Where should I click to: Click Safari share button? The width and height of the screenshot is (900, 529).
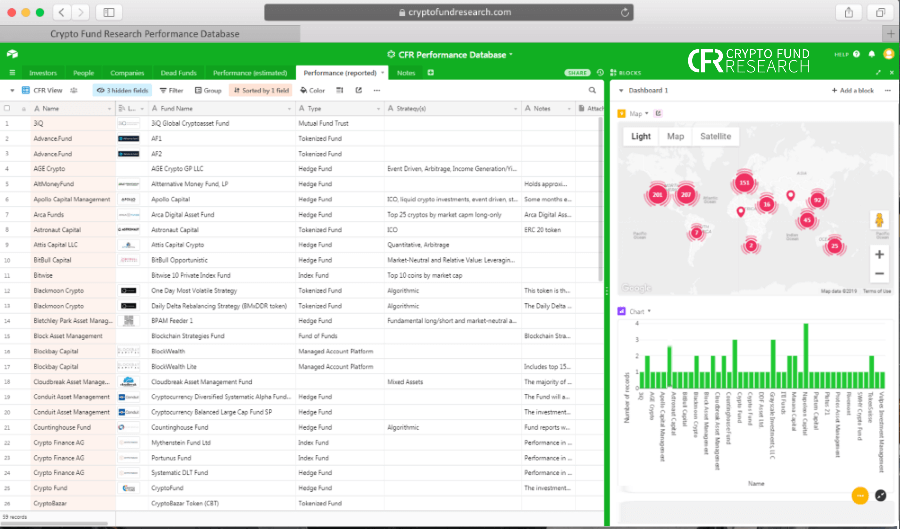(849, 12)
